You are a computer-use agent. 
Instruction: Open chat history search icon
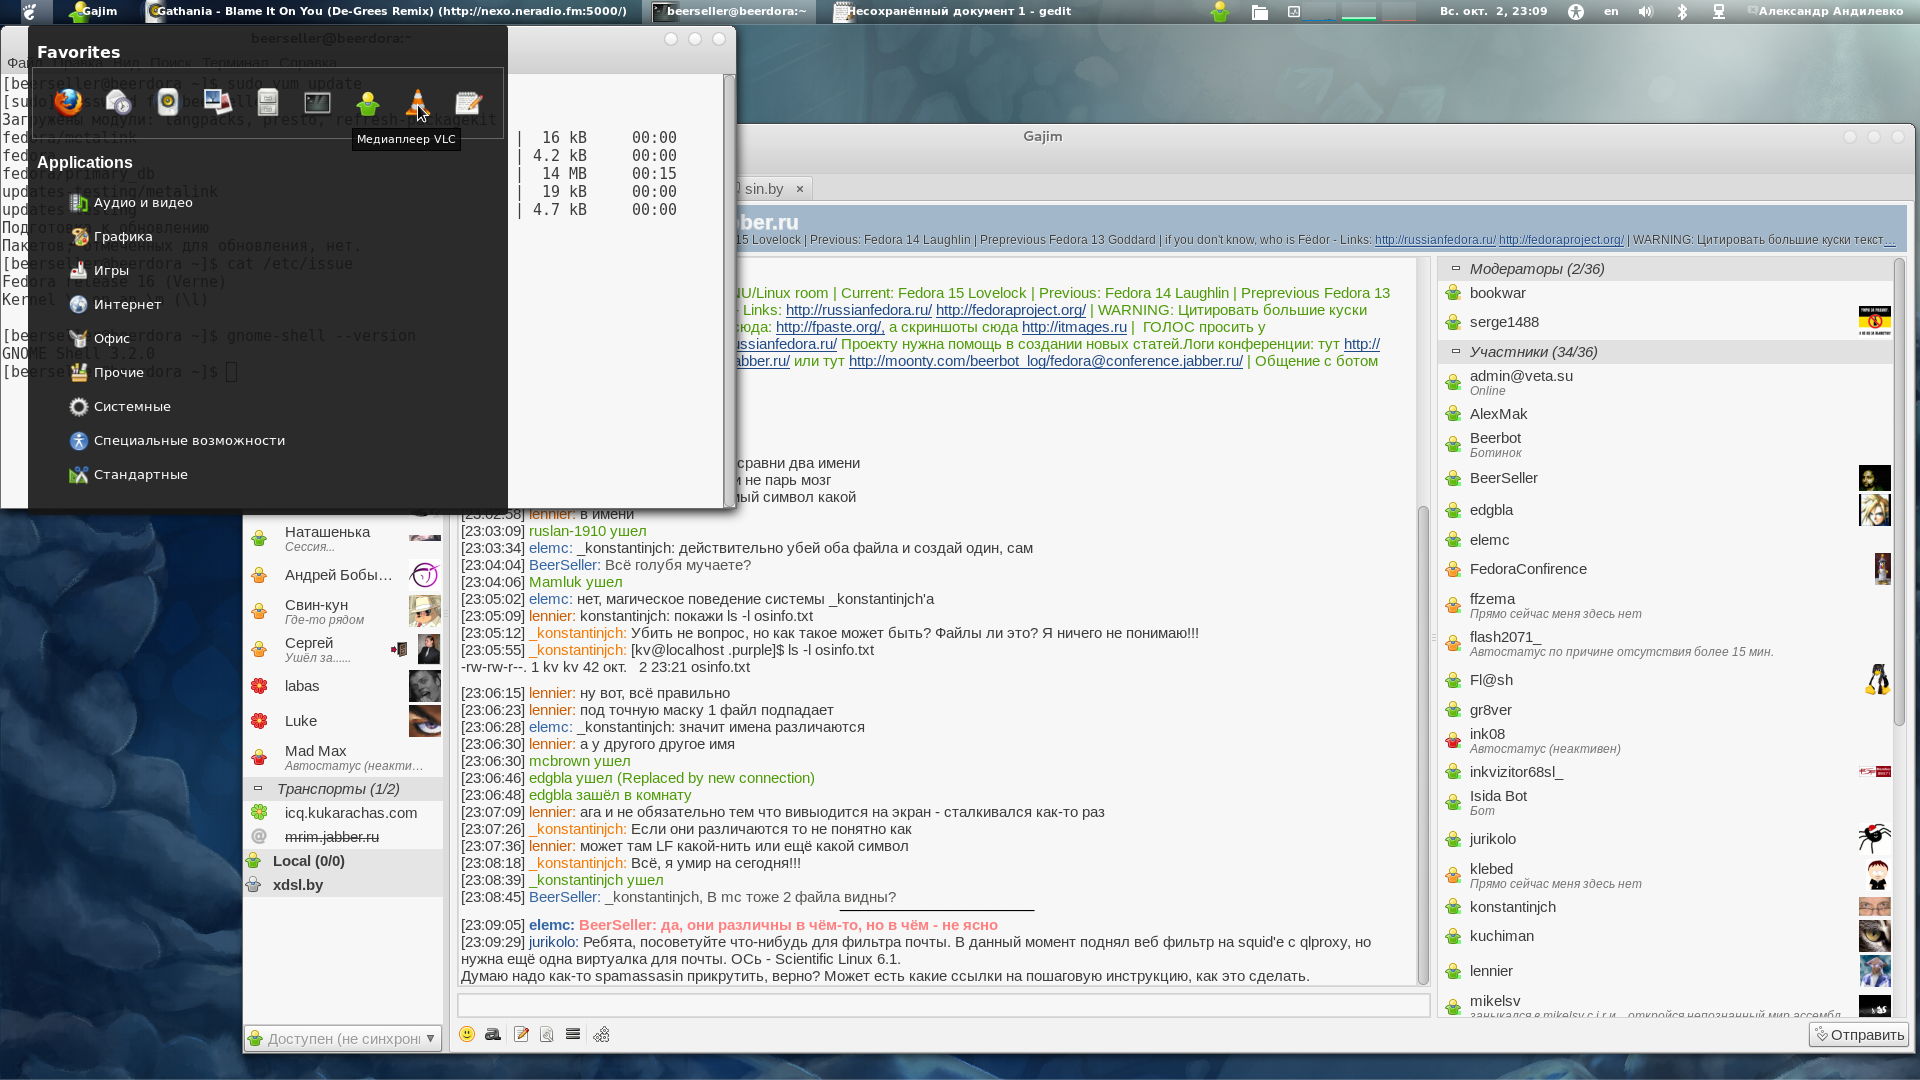[547, 1034]
